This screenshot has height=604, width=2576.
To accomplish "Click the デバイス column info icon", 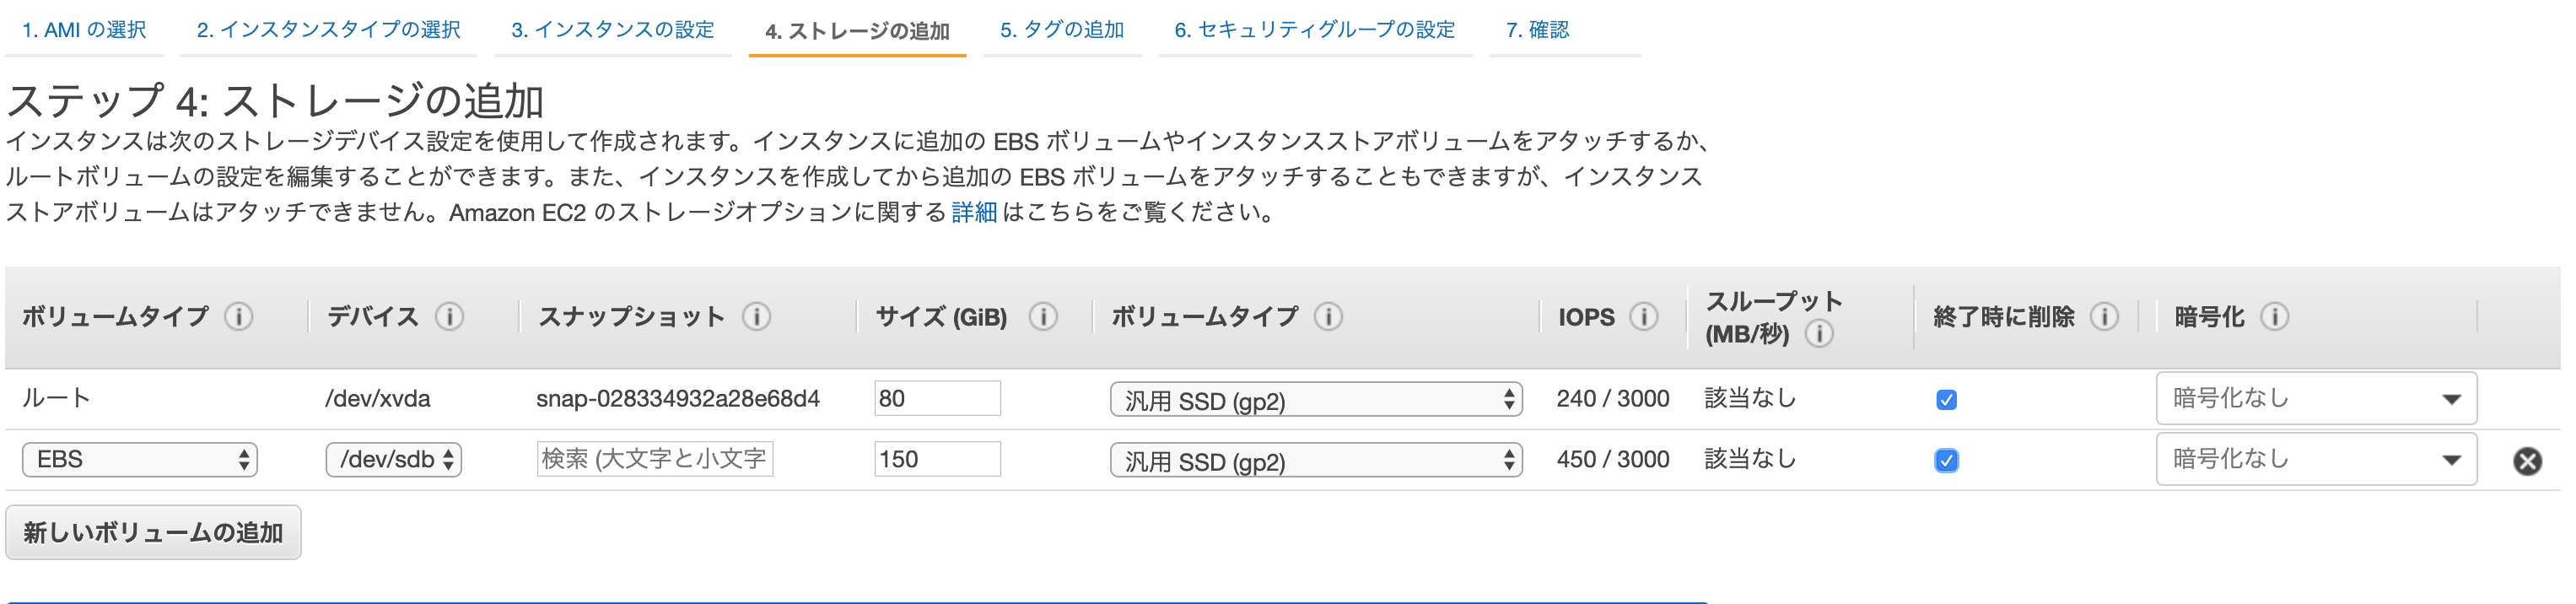I will click(x=450, y=317).
